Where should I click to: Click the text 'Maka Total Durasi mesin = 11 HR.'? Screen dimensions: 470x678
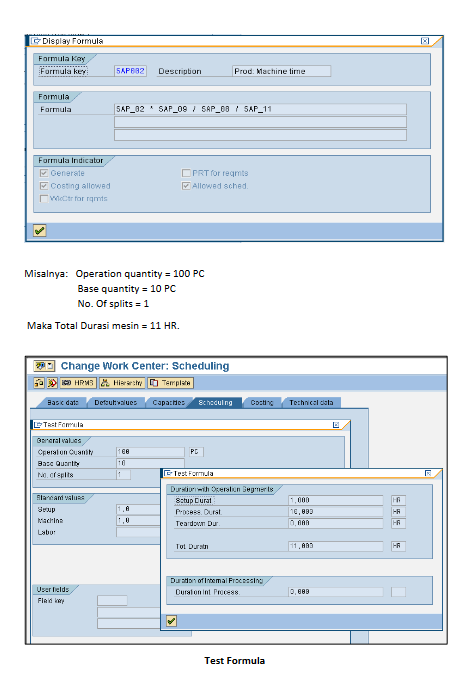(103, 326)
